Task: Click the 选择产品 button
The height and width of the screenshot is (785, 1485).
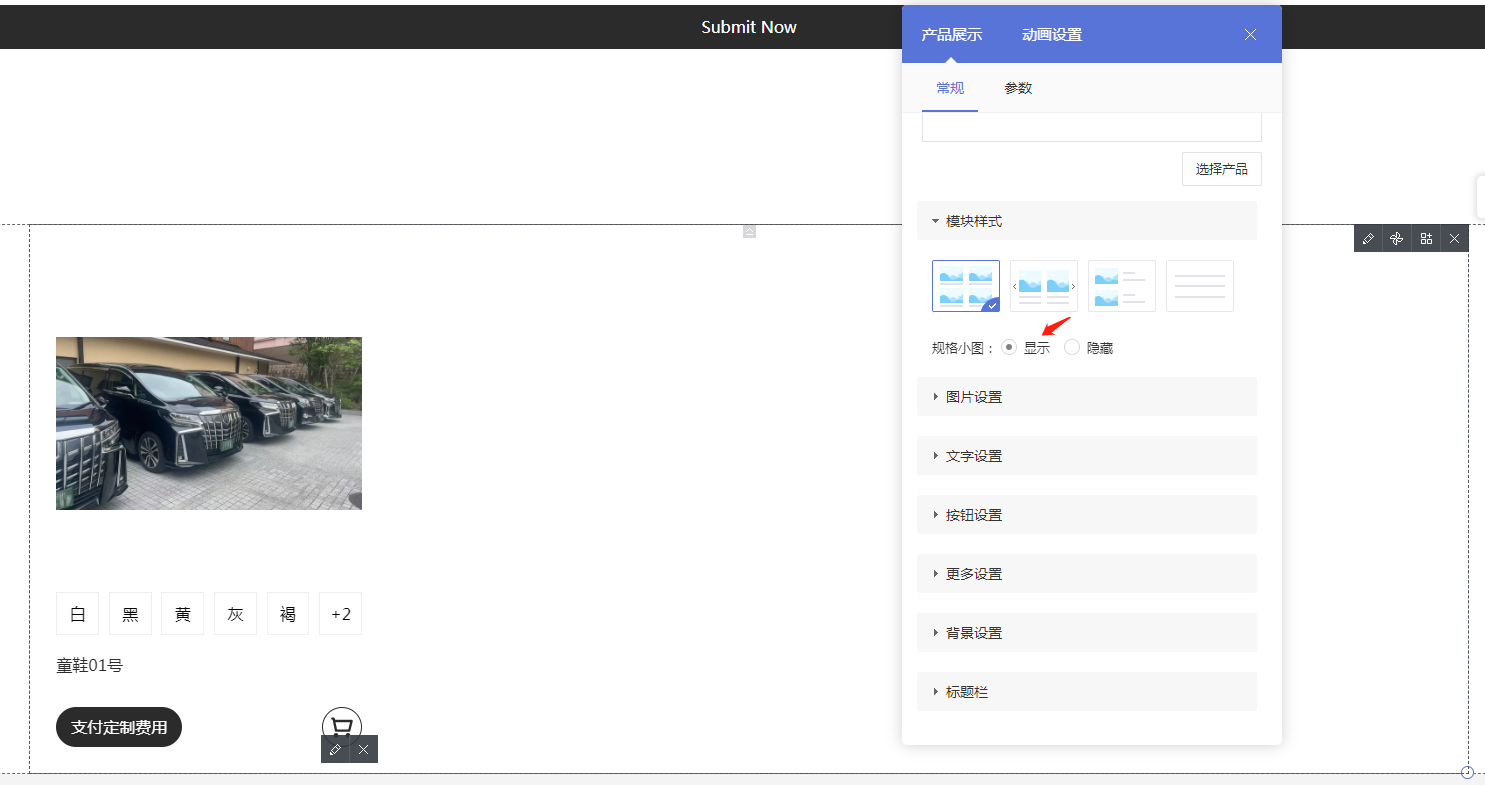Action: 1221,169
